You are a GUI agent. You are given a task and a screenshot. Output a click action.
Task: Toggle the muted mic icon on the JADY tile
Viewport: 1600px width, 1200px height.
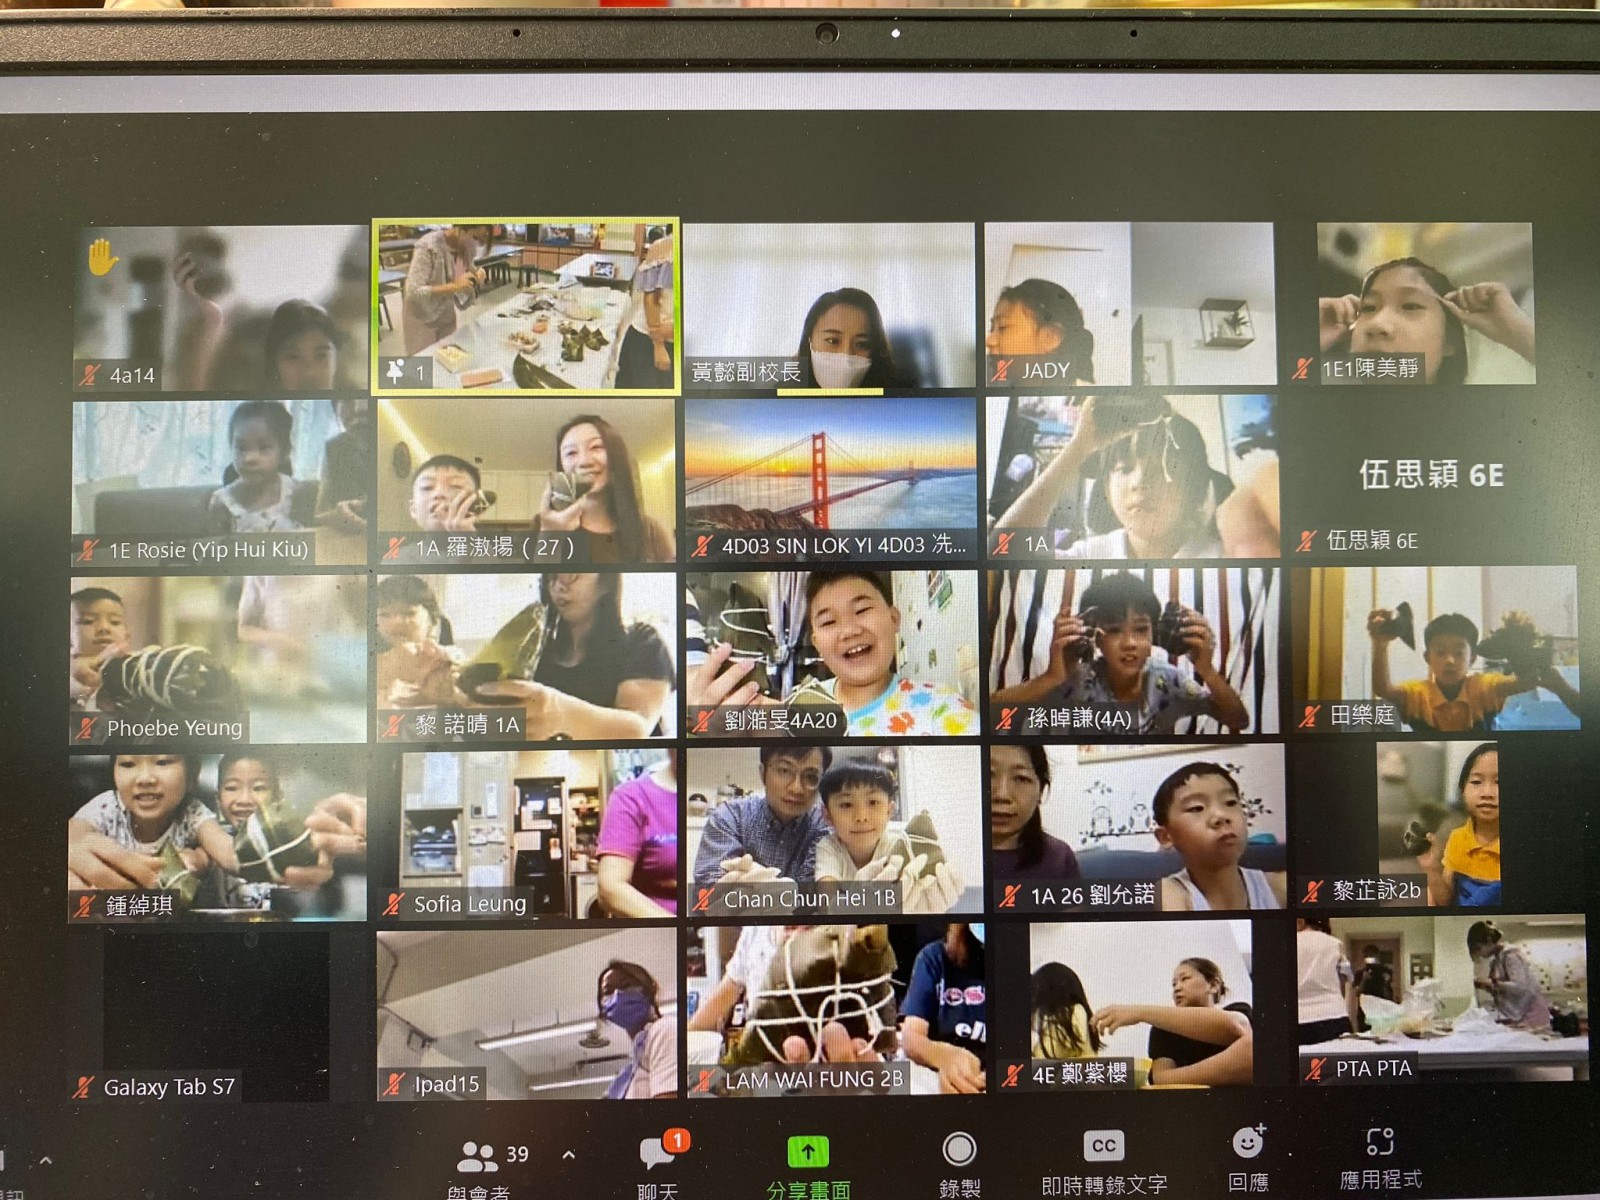click(x=1002, y=371)
